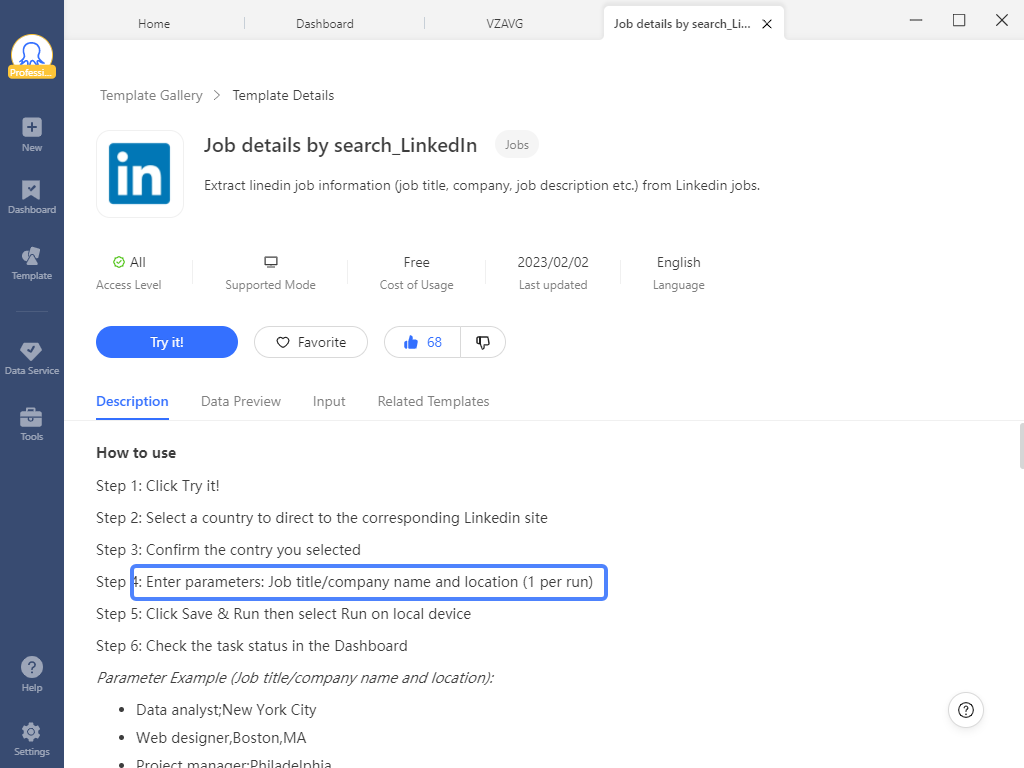
Task: Go back to Template Gallery breadcrumb
Action: pyautogui.click(x=151, y=95)
